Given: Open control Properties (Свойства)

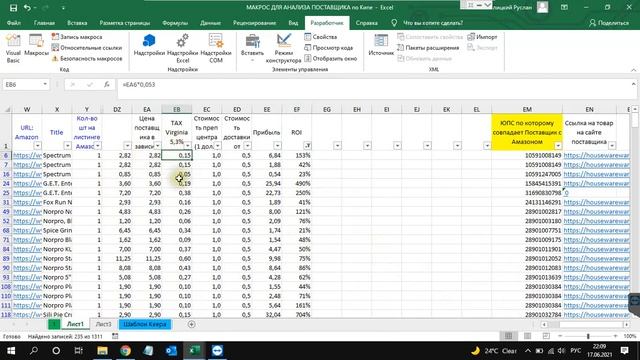Looking at the screenshot, I should (320, 37).
